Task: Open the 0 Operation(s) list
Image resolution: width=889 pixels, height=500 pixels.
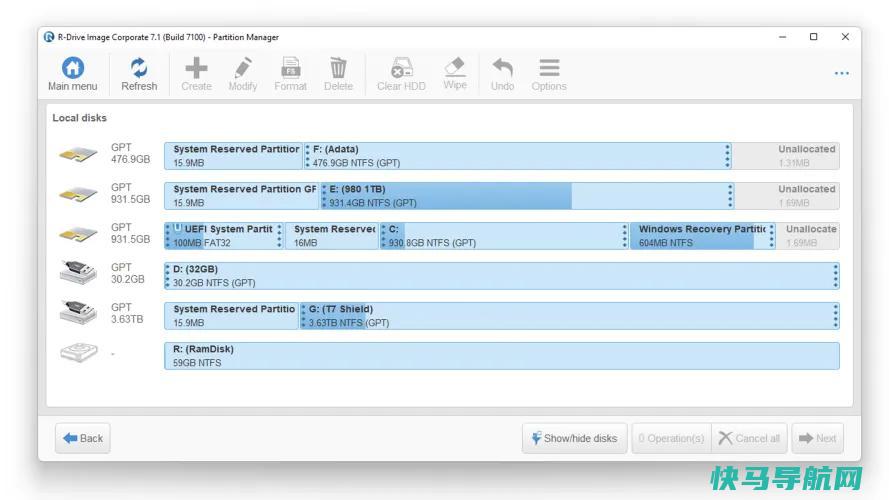Action: pyautogui.click(x=671, y=438)
